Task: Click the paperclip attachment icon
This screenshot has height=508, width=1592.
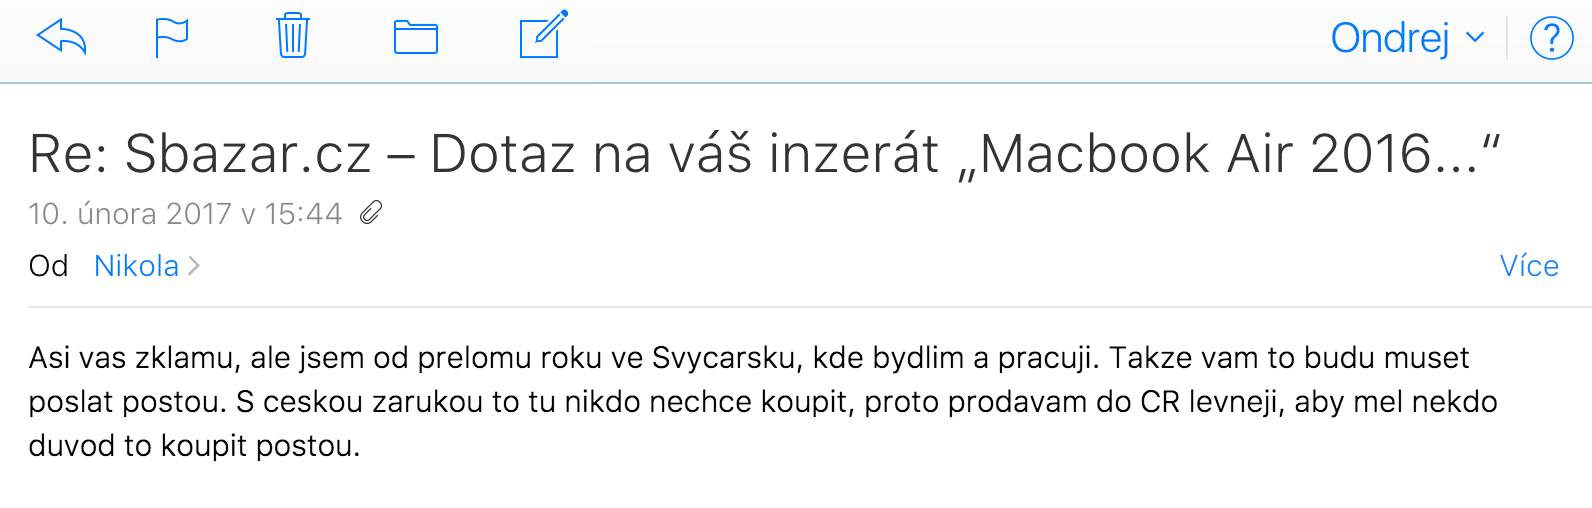Action: point(371,213)
